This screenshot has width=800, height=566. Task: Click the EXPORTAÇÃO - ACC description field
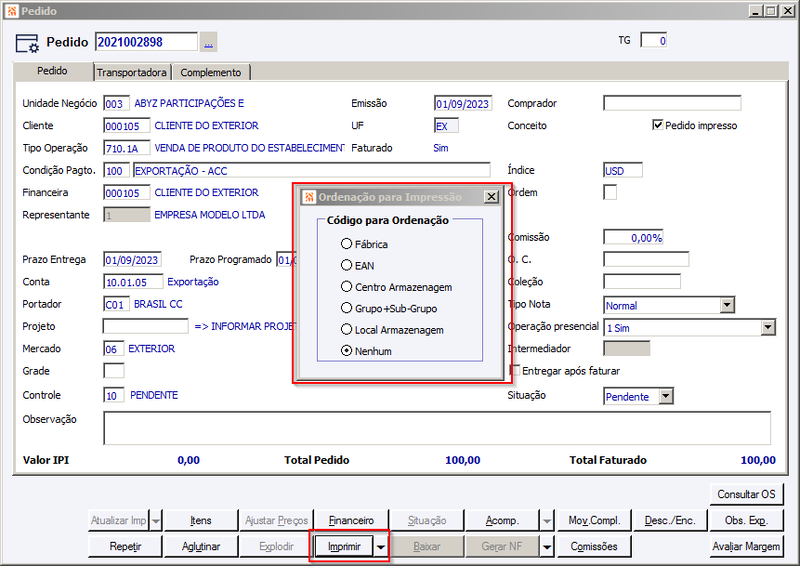[312, 170]
